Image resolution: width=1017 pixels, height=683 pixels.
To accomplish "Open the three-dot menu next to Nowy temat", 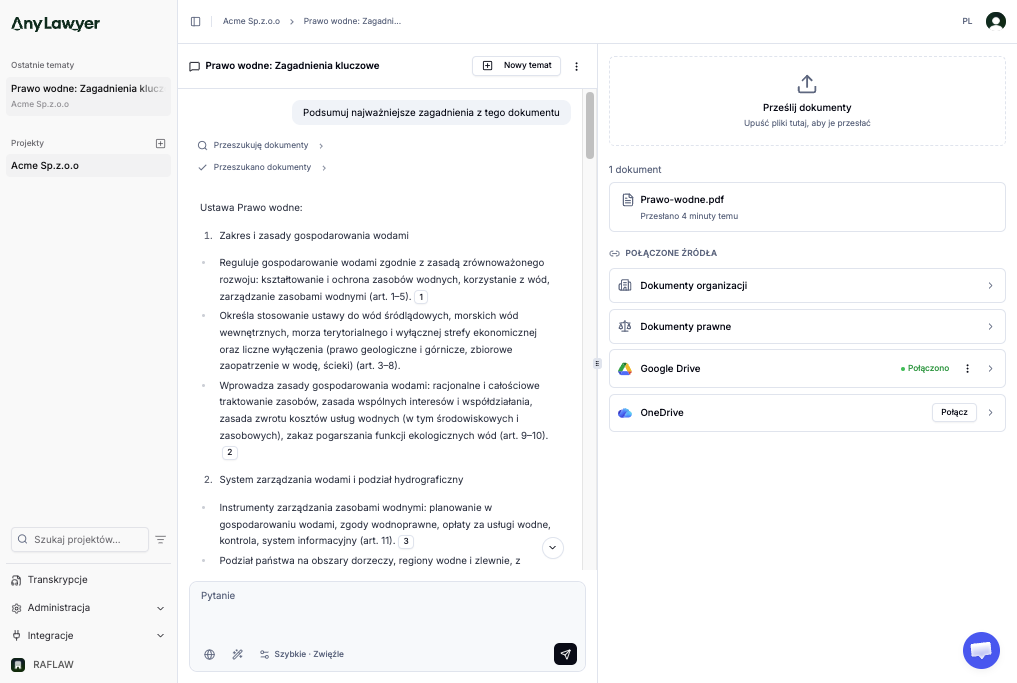I will click(577, 65).
